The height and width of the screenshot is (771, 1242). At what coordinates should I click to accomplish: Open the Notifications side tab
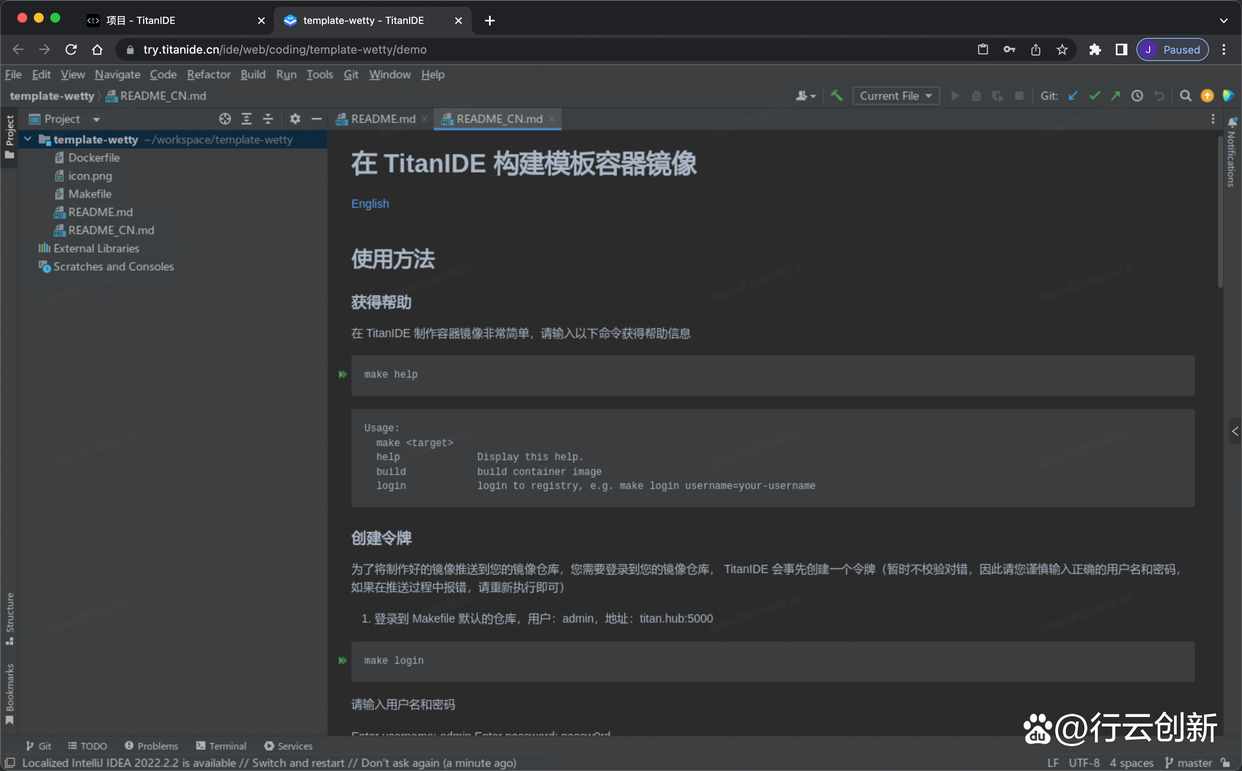(x=1231, y=152)
